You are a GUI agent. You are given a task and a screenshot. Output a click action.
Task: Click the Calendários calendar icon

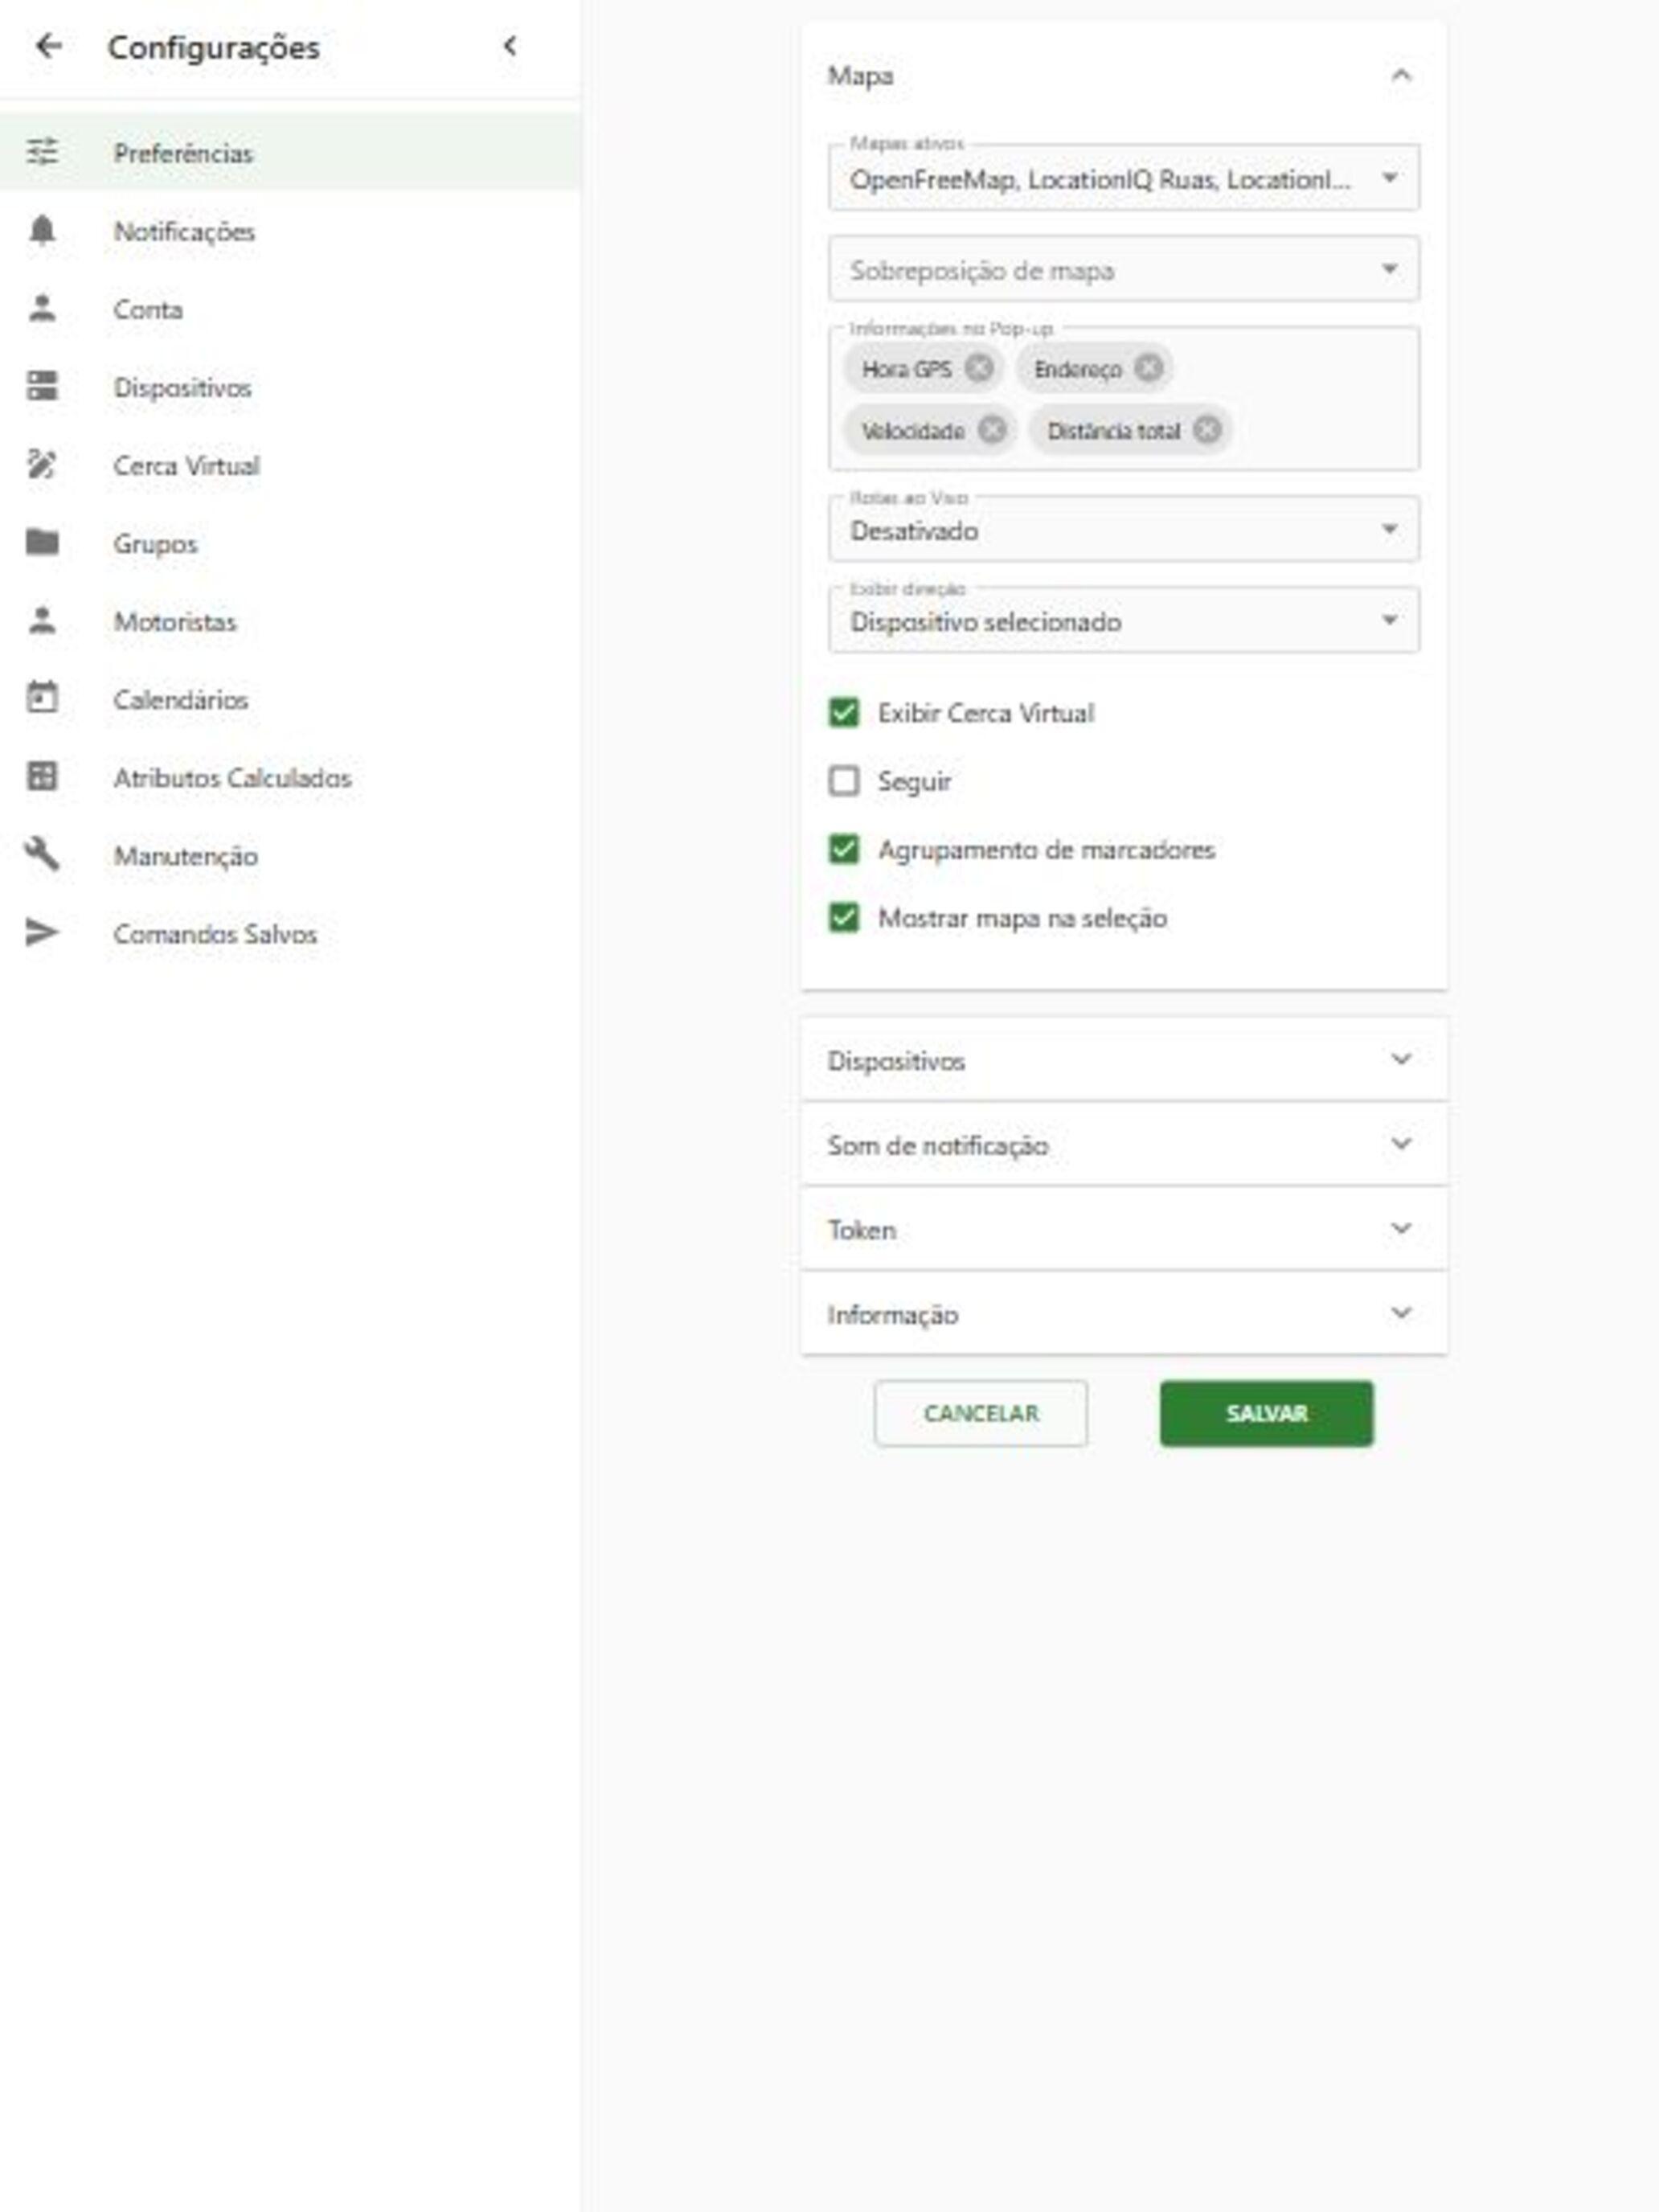[42, 697]
